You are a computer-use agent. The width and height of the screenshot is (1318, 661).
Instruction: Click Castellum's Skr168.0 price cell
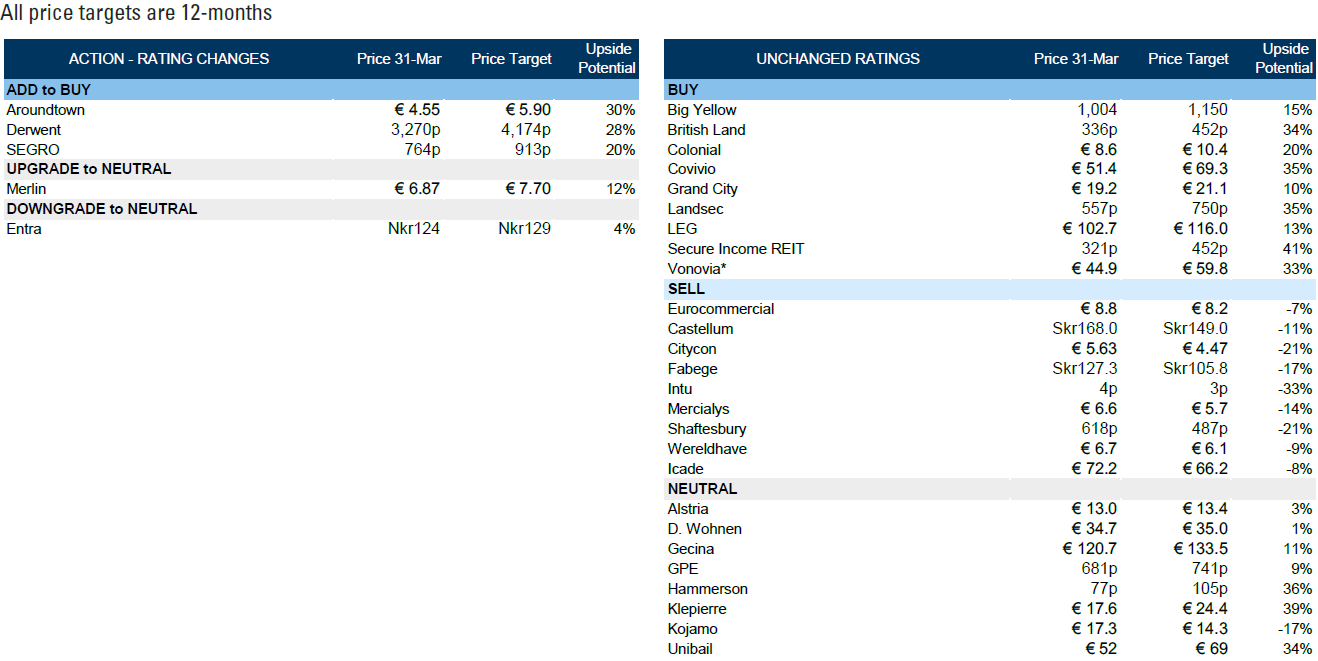1085,329
